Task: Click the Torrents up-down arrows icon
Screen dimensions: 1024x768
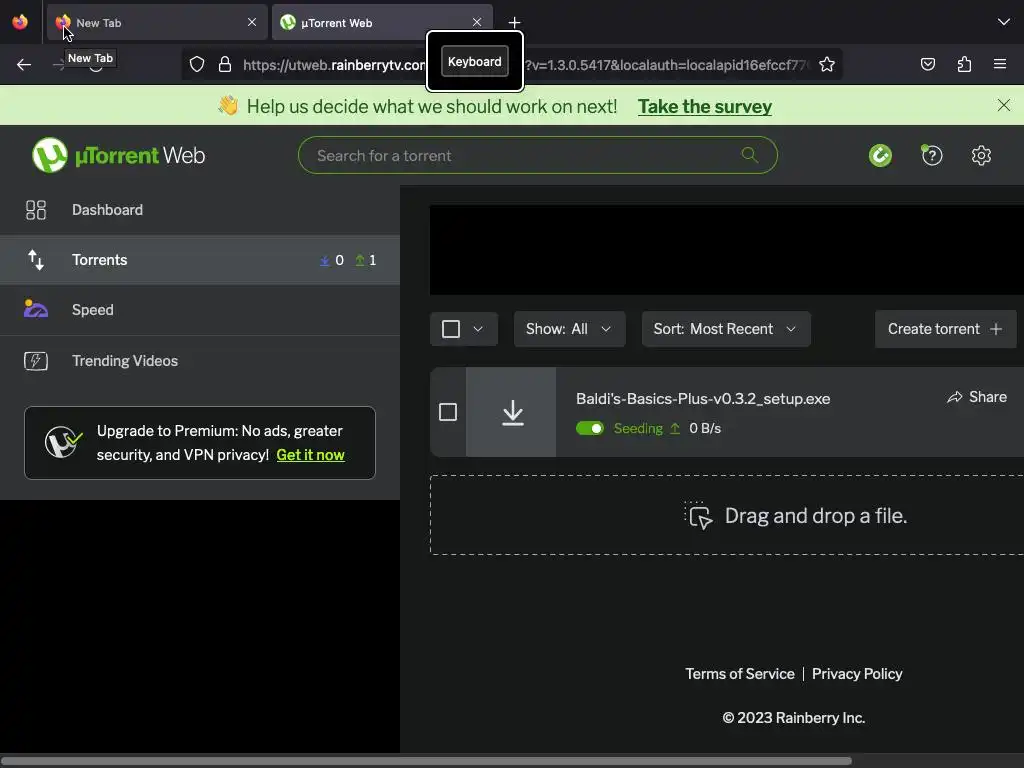Action: pos(36,260)
